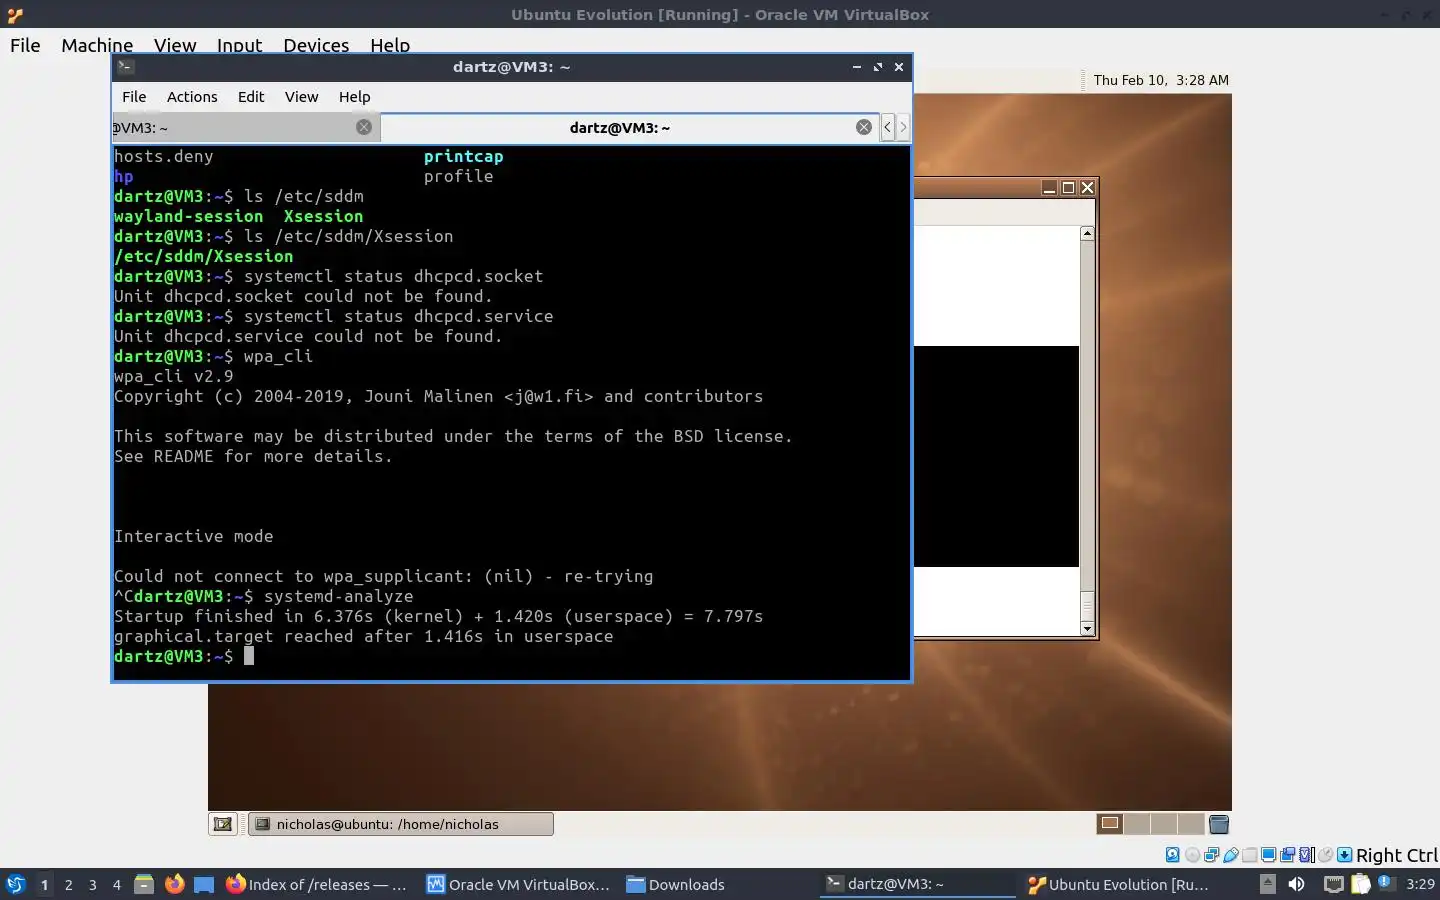Open the VirtualBox File menu
The image size is (1440, 900).
click(x=25, y=45)
